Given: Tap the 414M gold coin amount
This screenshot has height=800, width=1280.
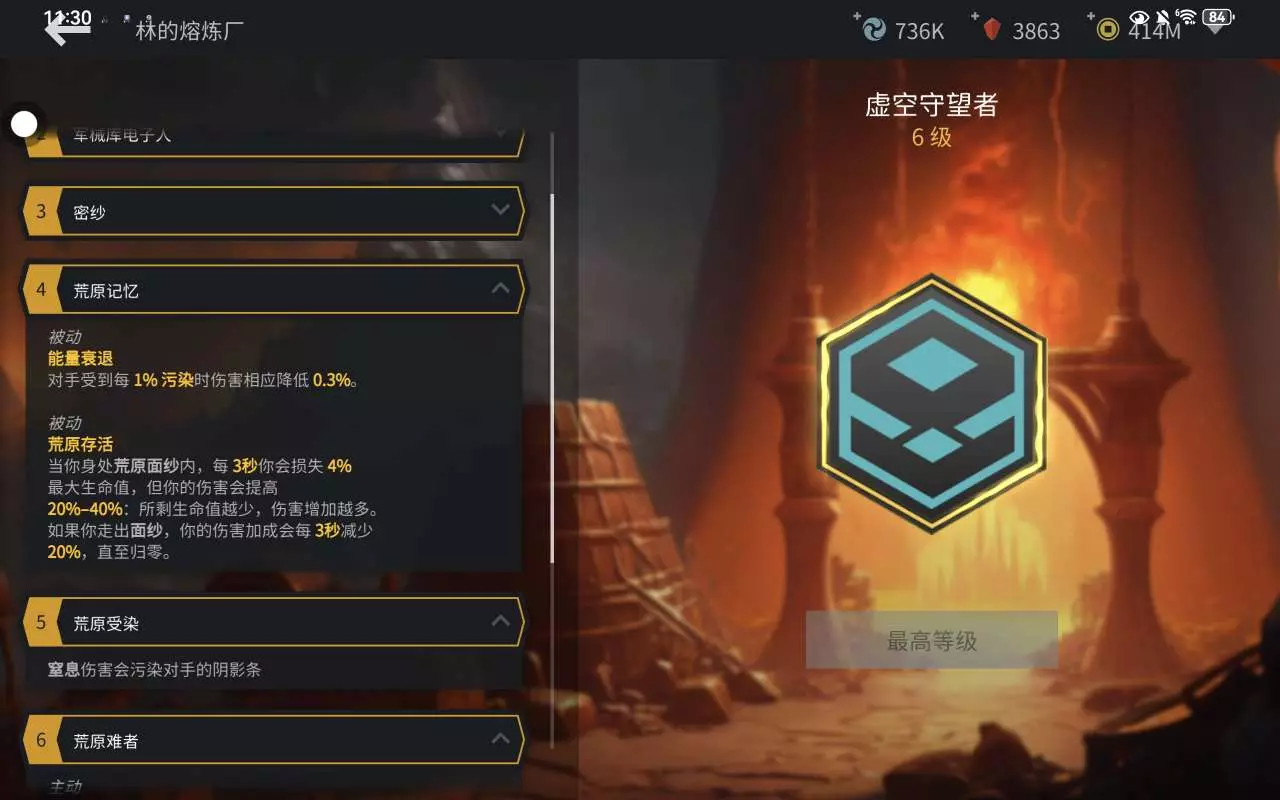Looking at the screenshot, I should 1154,31.
